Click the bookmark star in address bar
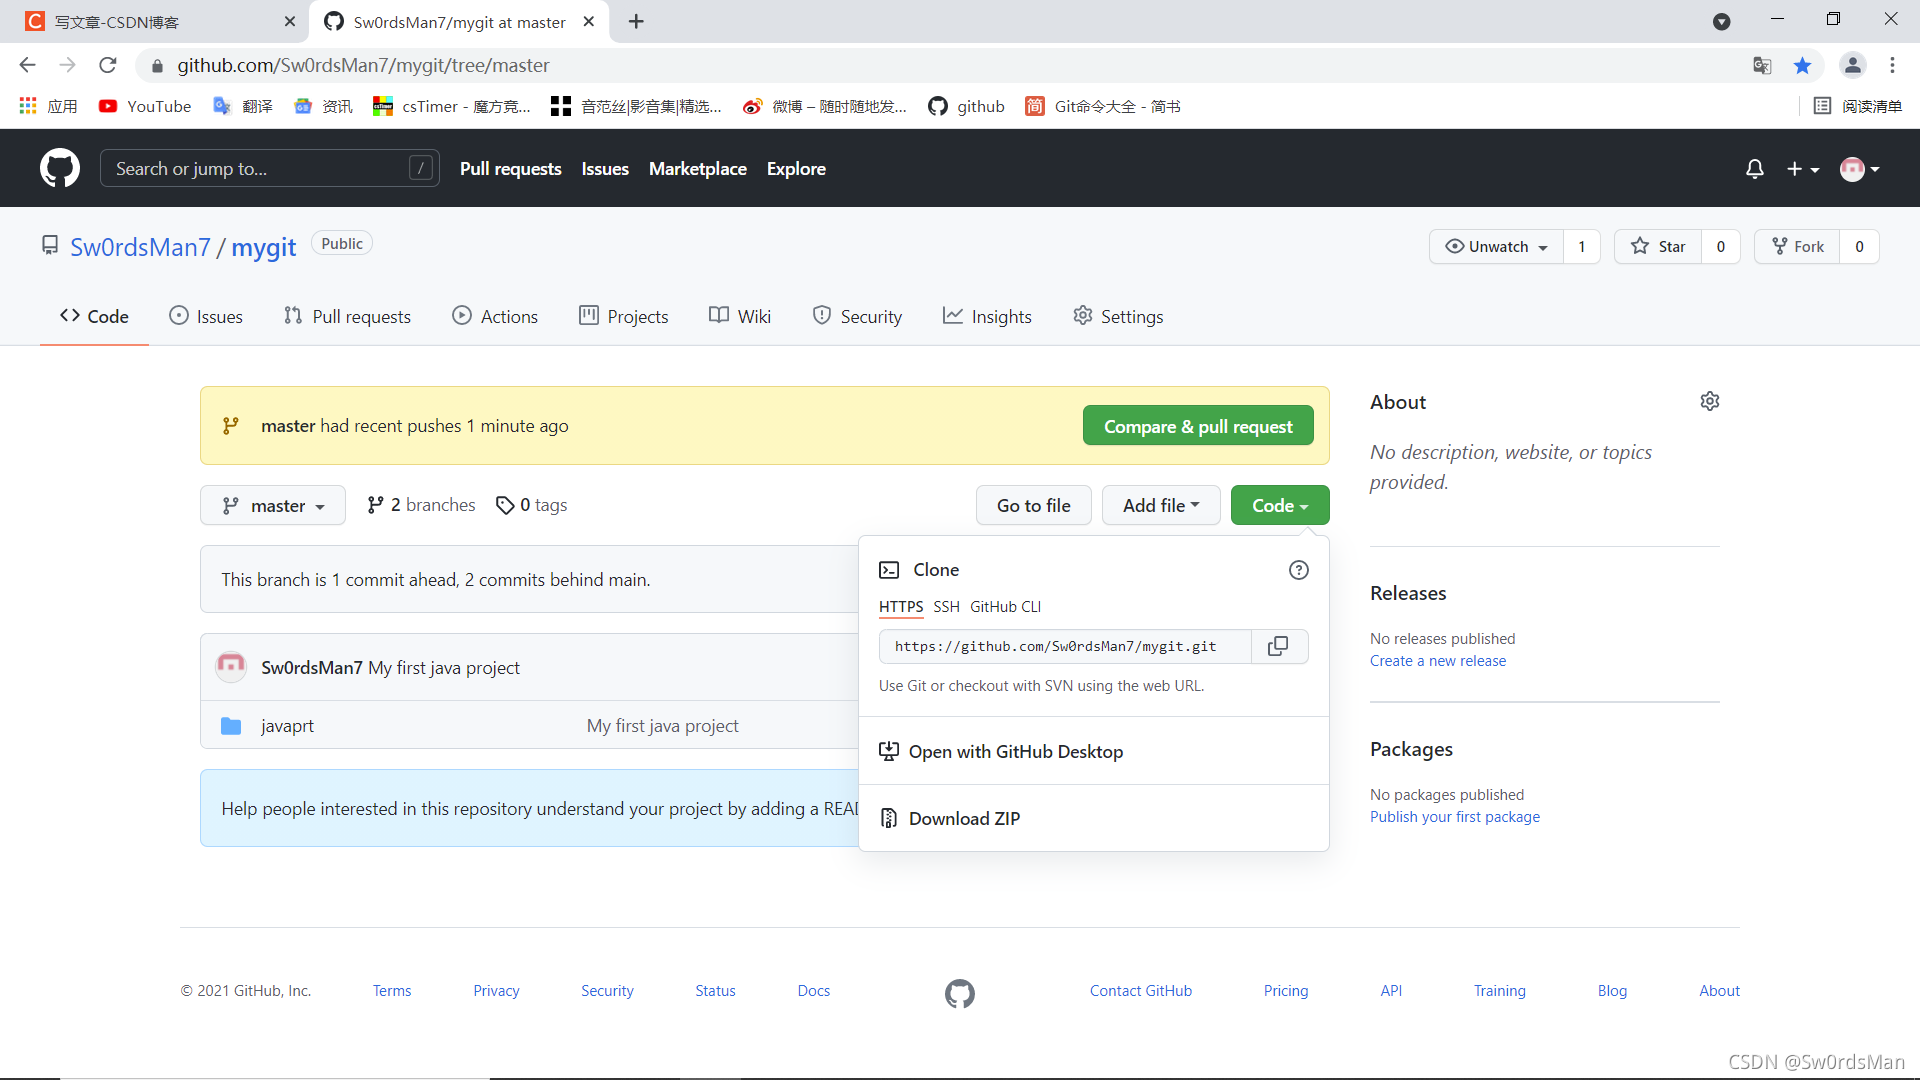1920x1080 pixels. click(x=1802, y=65)
